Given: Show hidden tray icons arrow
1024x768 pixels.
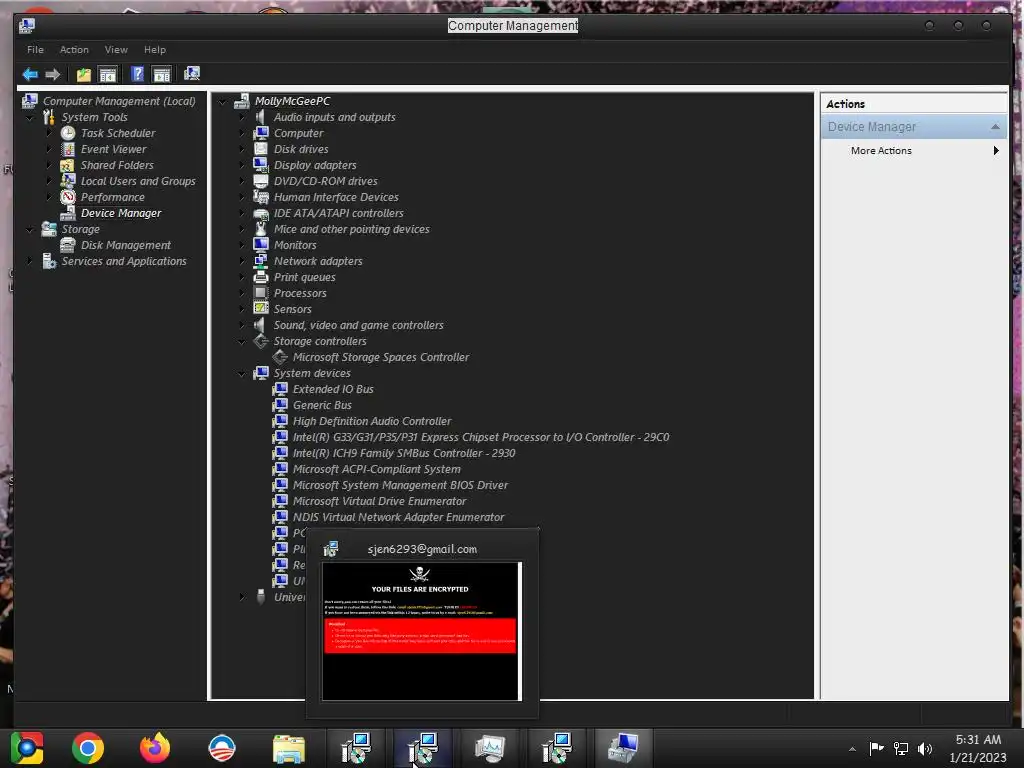Looking at the screenshot, I should (x=852, y=749).
